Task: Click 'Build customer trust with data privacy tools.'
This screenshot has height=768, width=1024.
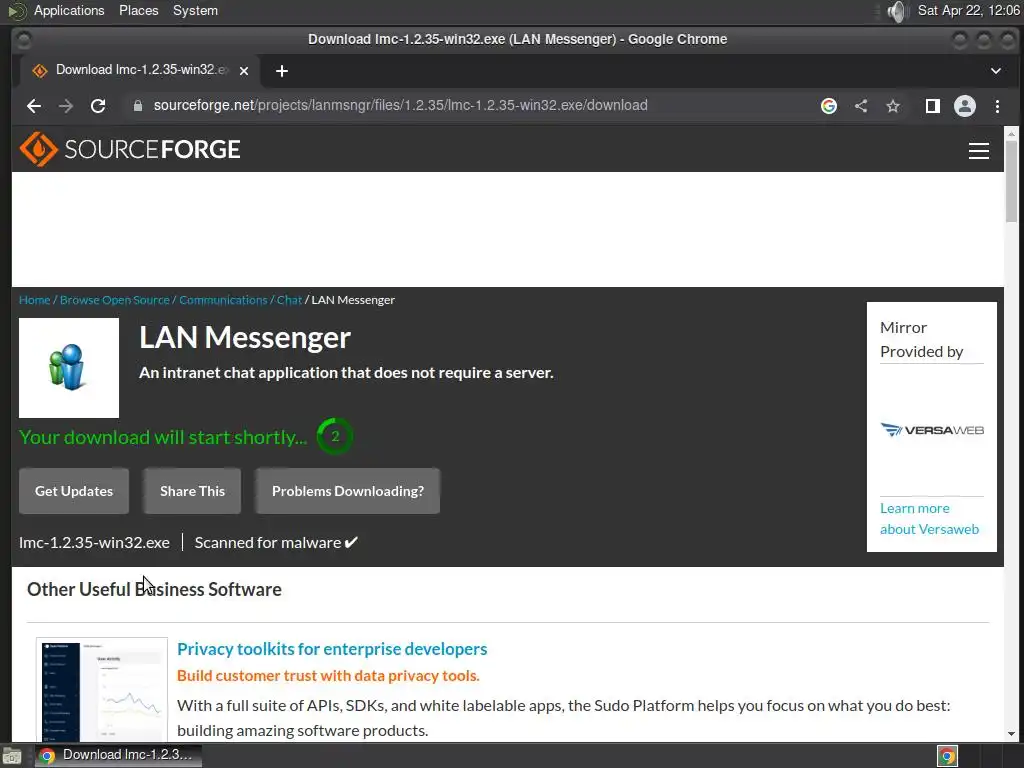Action: tap(328, 675)
